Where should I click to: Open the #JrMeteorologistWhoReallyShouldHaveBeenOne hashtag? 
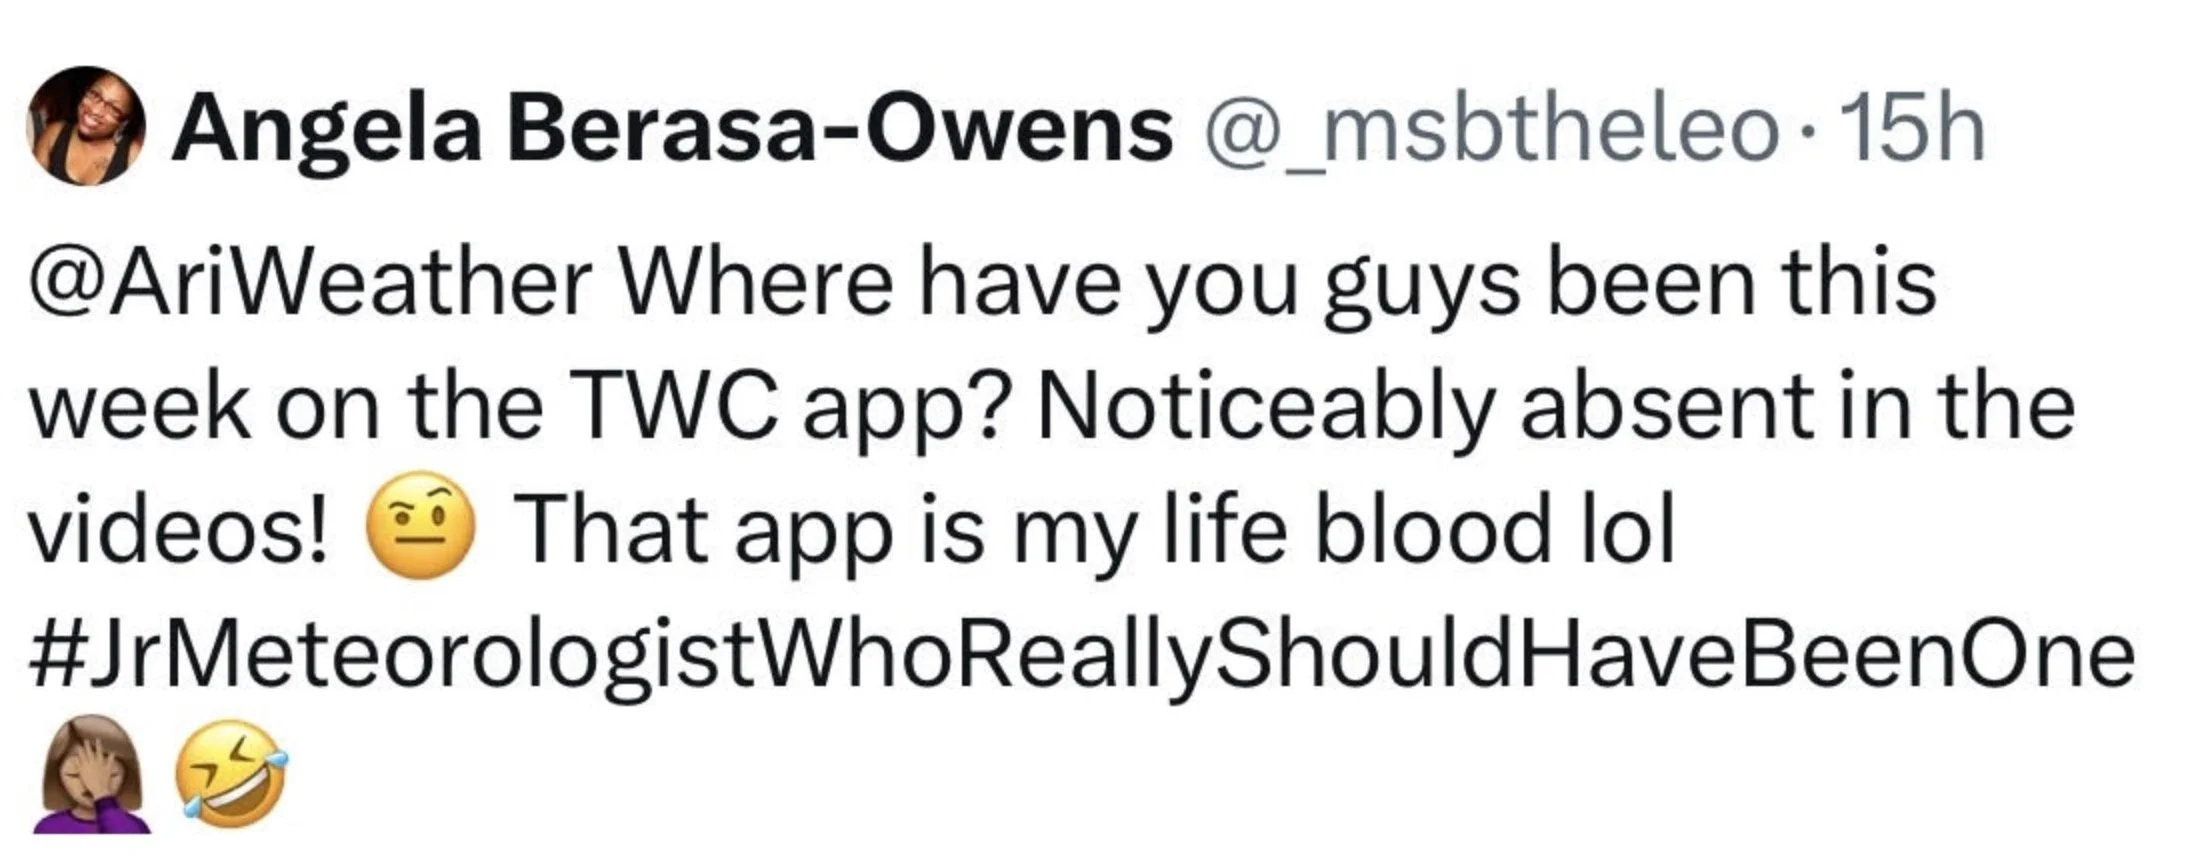pos(1082,657)
